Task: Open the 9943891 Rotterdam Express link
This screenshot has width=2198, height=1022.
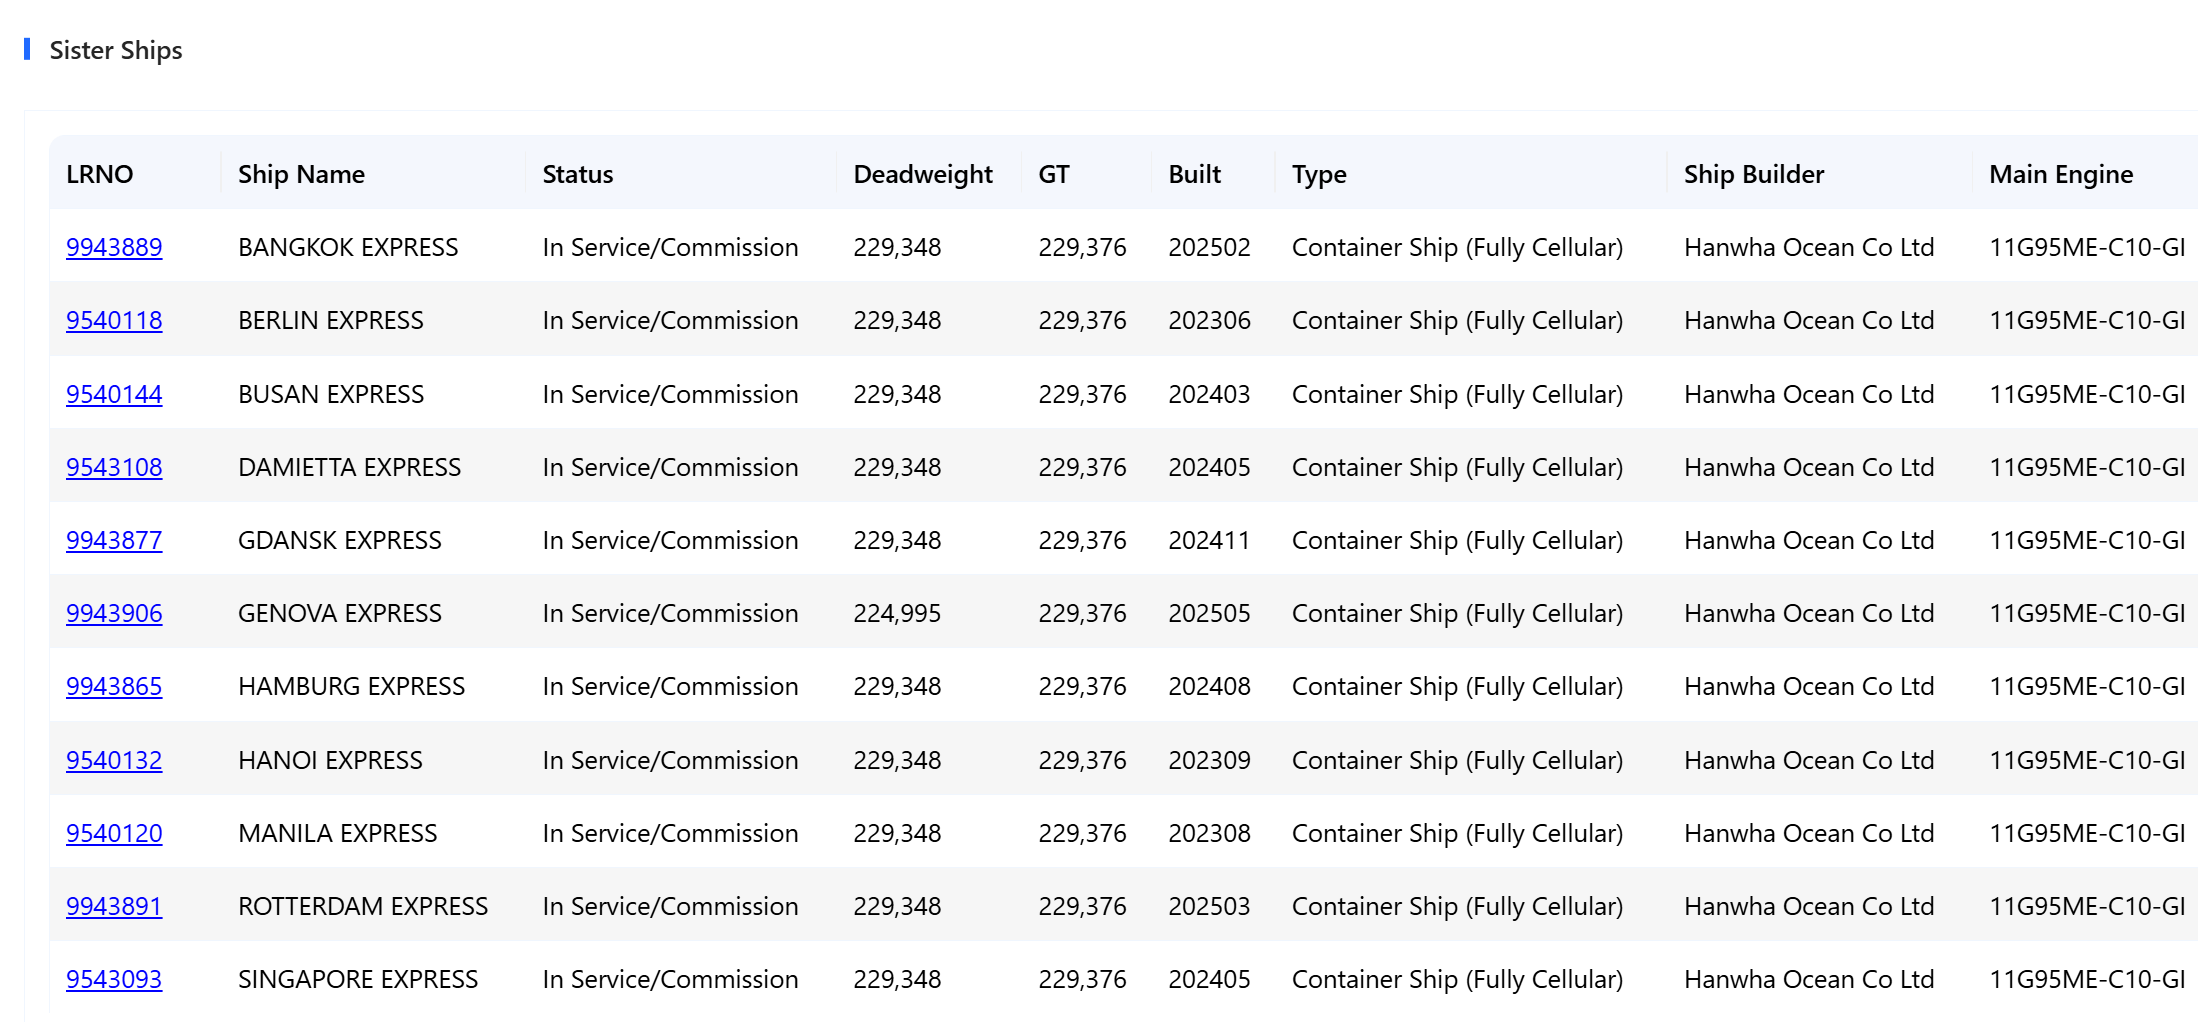Action: pyautogui.click(x=114, y=906)
